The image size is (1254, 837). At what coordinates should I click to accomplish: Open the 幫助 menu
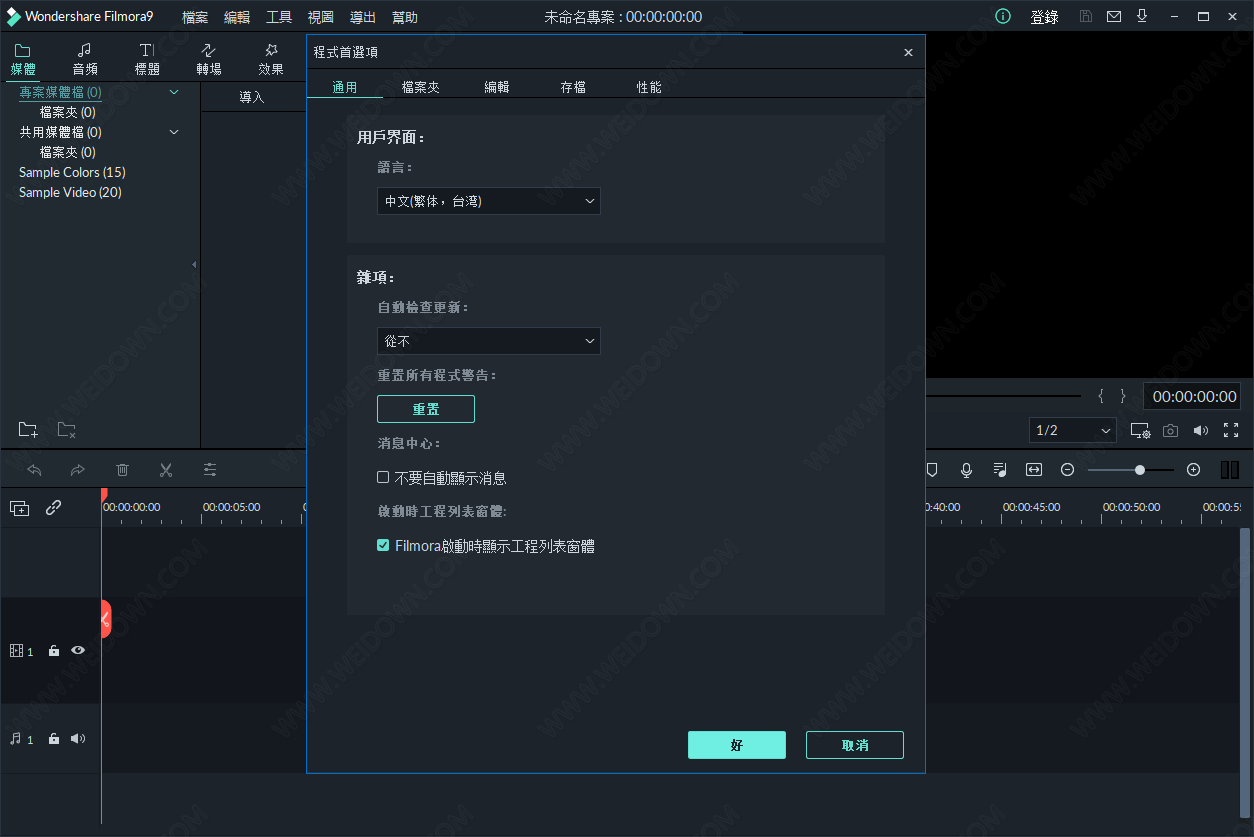(x=405, y=17)
